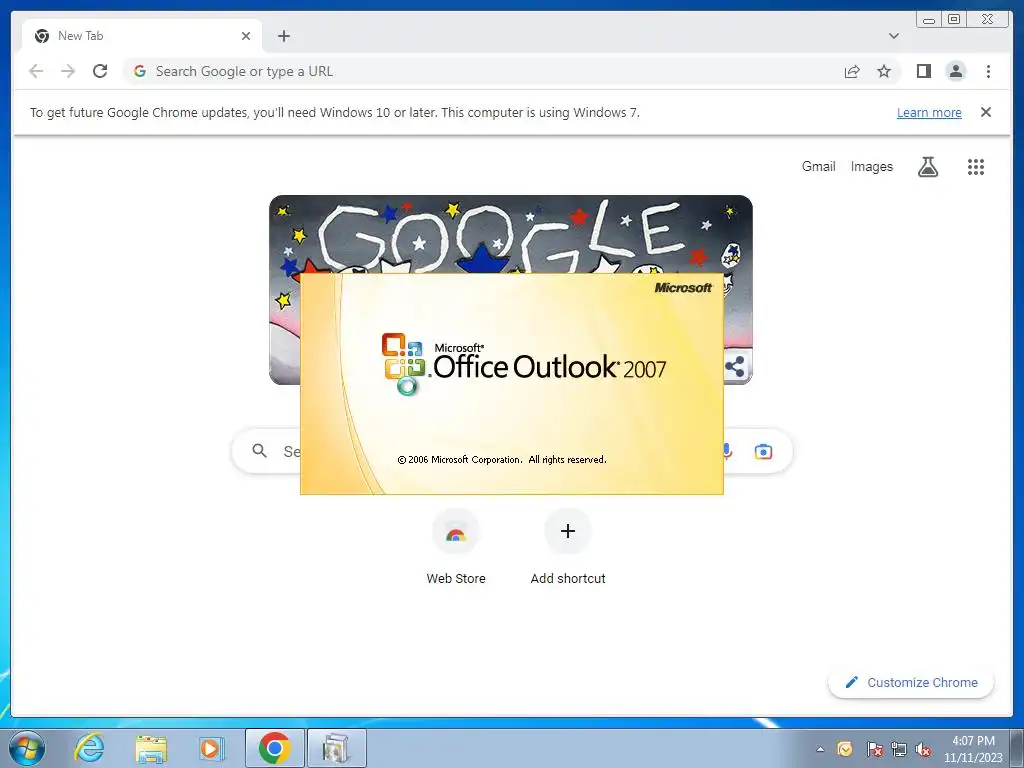Click the taskbar clock showing 4:07 PM

tap(973, 749)
